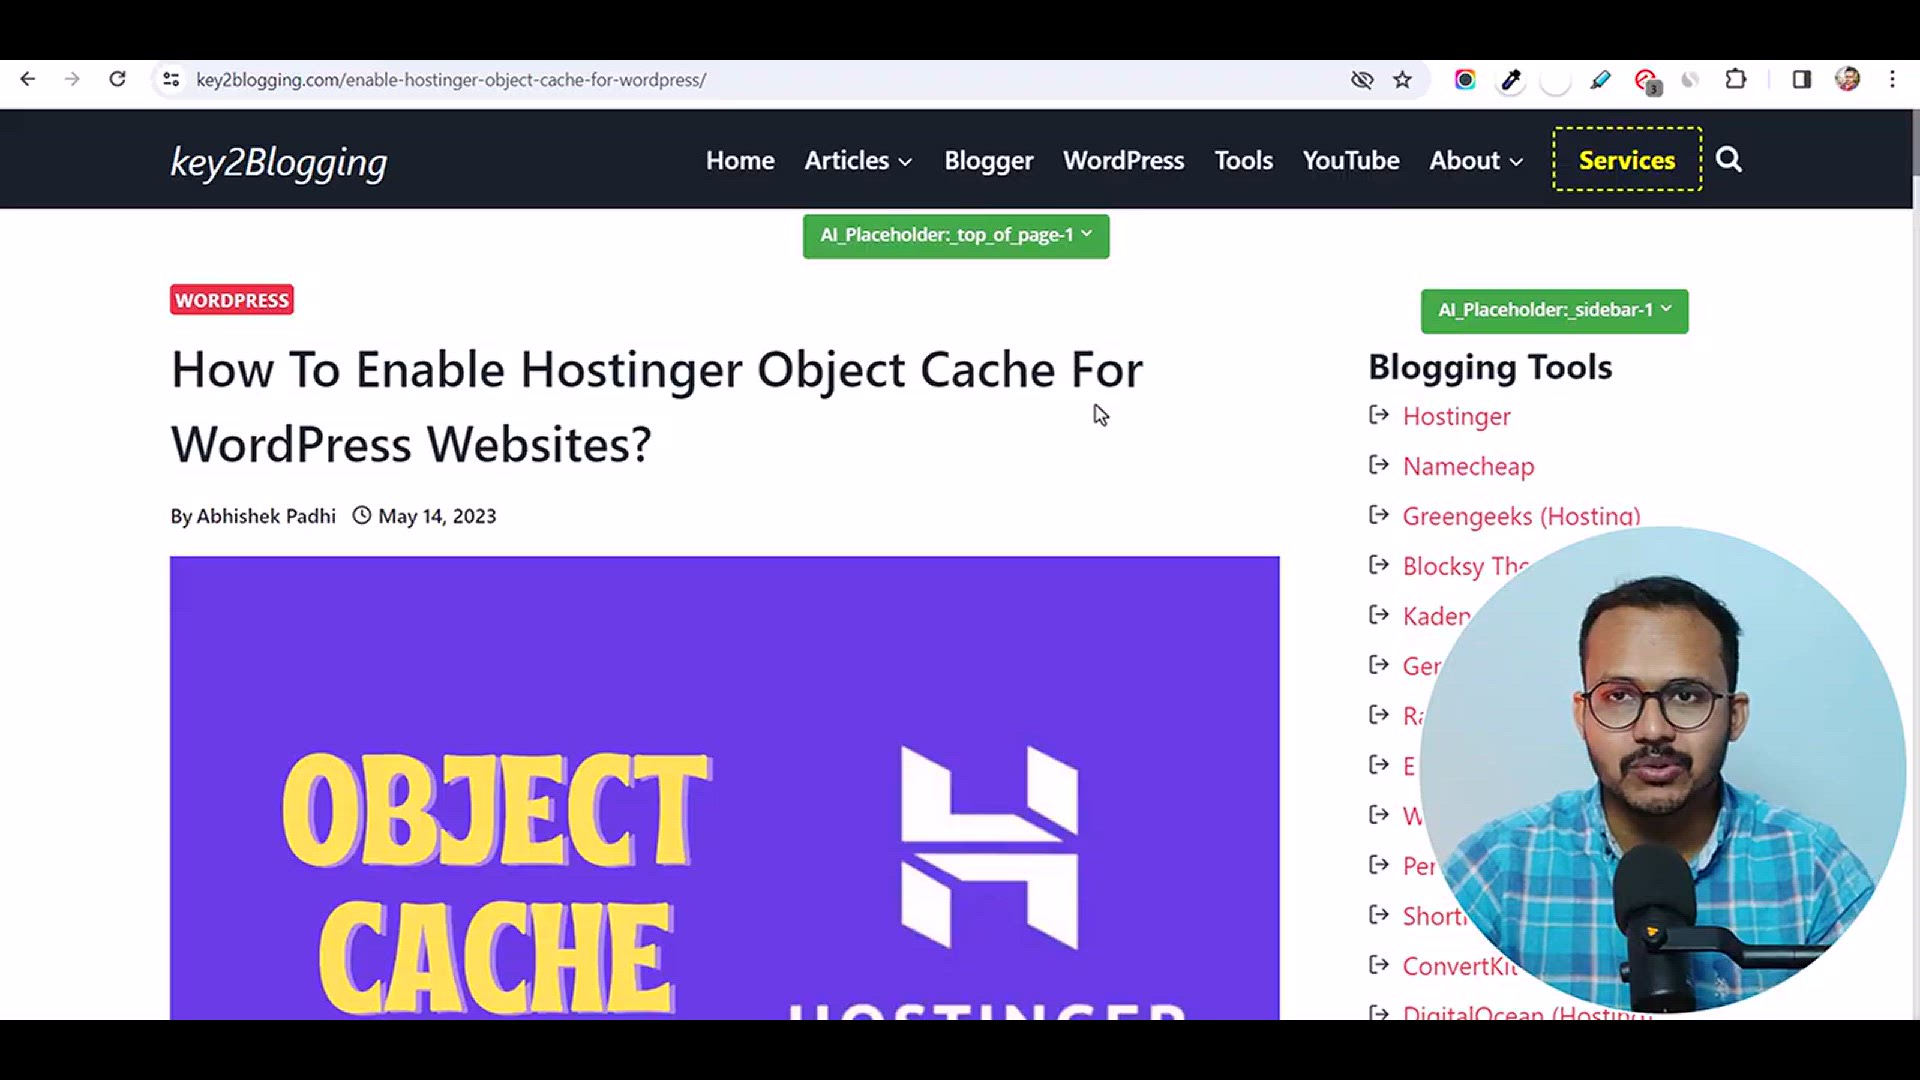Open the Extensions puzzle piece menu

[1736, 79]
